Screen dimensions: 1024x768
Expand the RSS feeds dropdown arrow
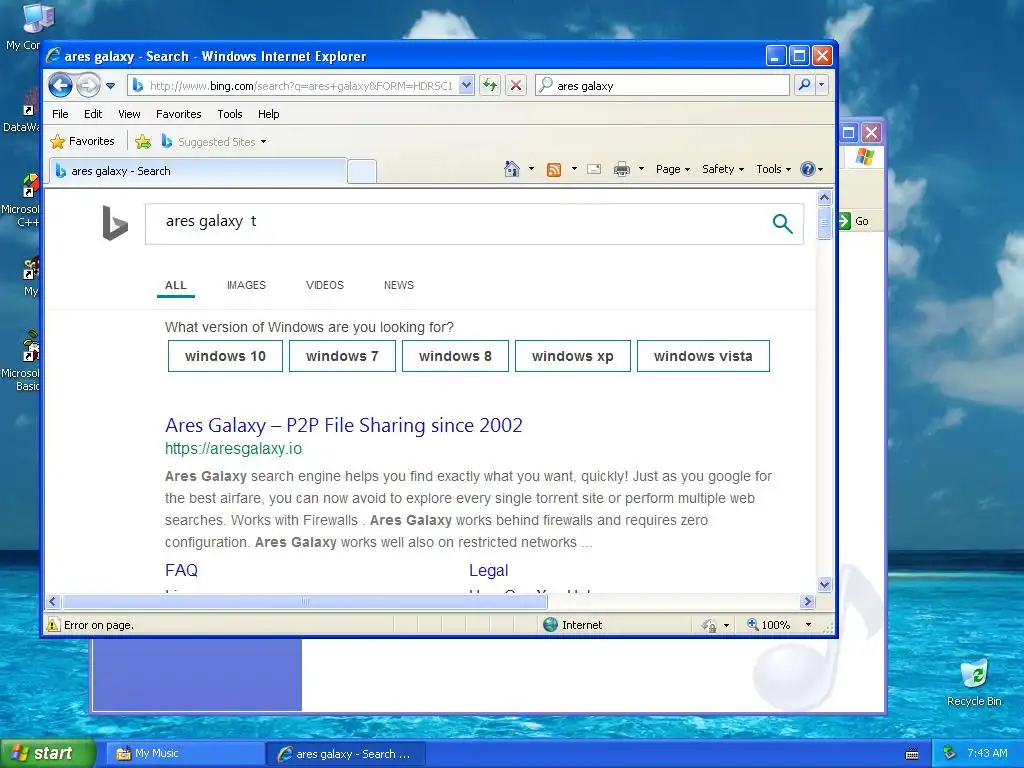[574, 169]
